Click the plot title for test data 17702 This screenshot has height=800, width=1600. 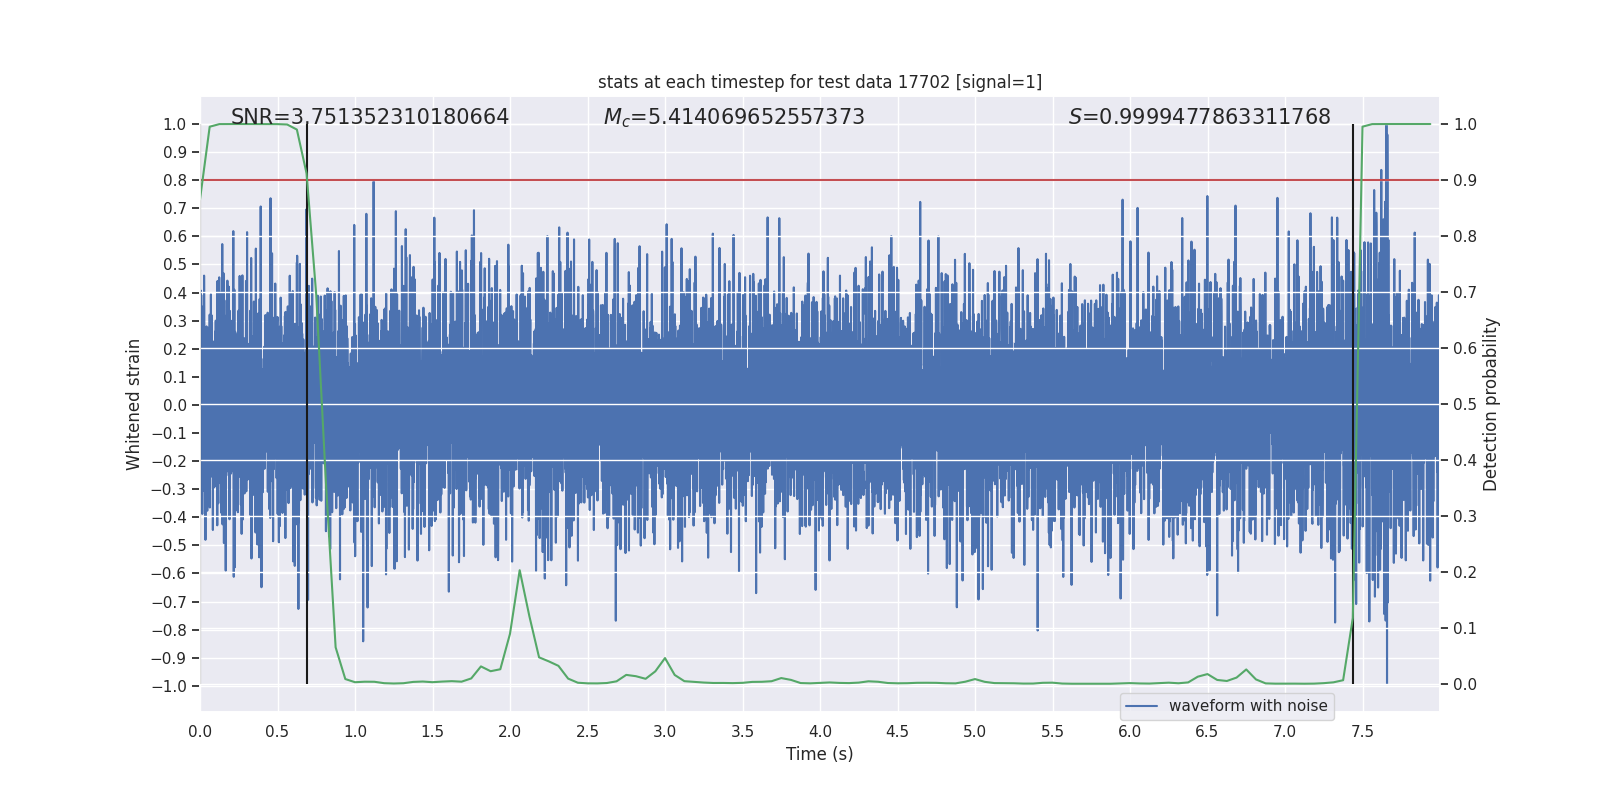tap(819, 82)
